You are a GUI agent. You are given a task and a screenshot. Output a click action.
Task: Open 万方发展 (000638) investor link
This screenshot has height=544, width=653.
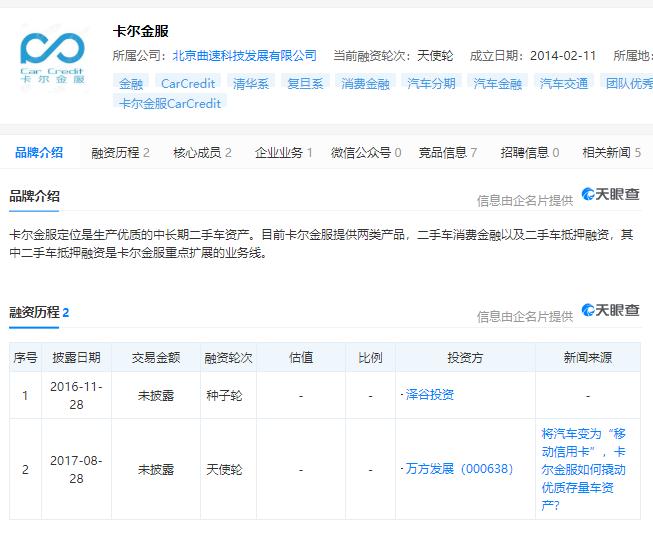point(459,469)
